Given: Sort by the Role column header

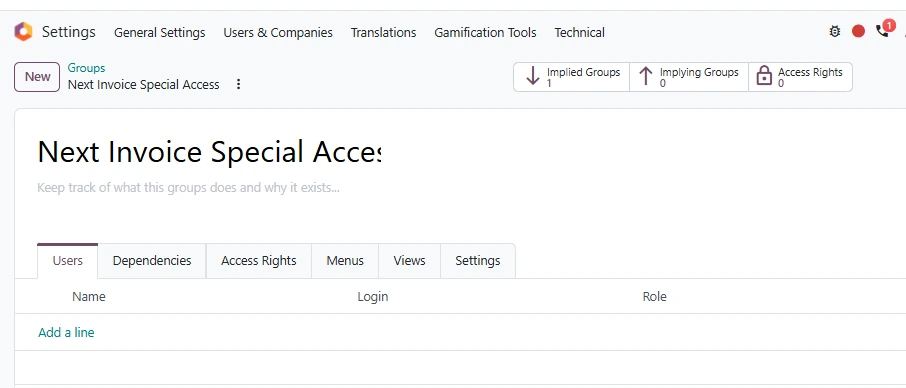Looking at the screenshot, I should pyautogui.click(x=655, y=297).
